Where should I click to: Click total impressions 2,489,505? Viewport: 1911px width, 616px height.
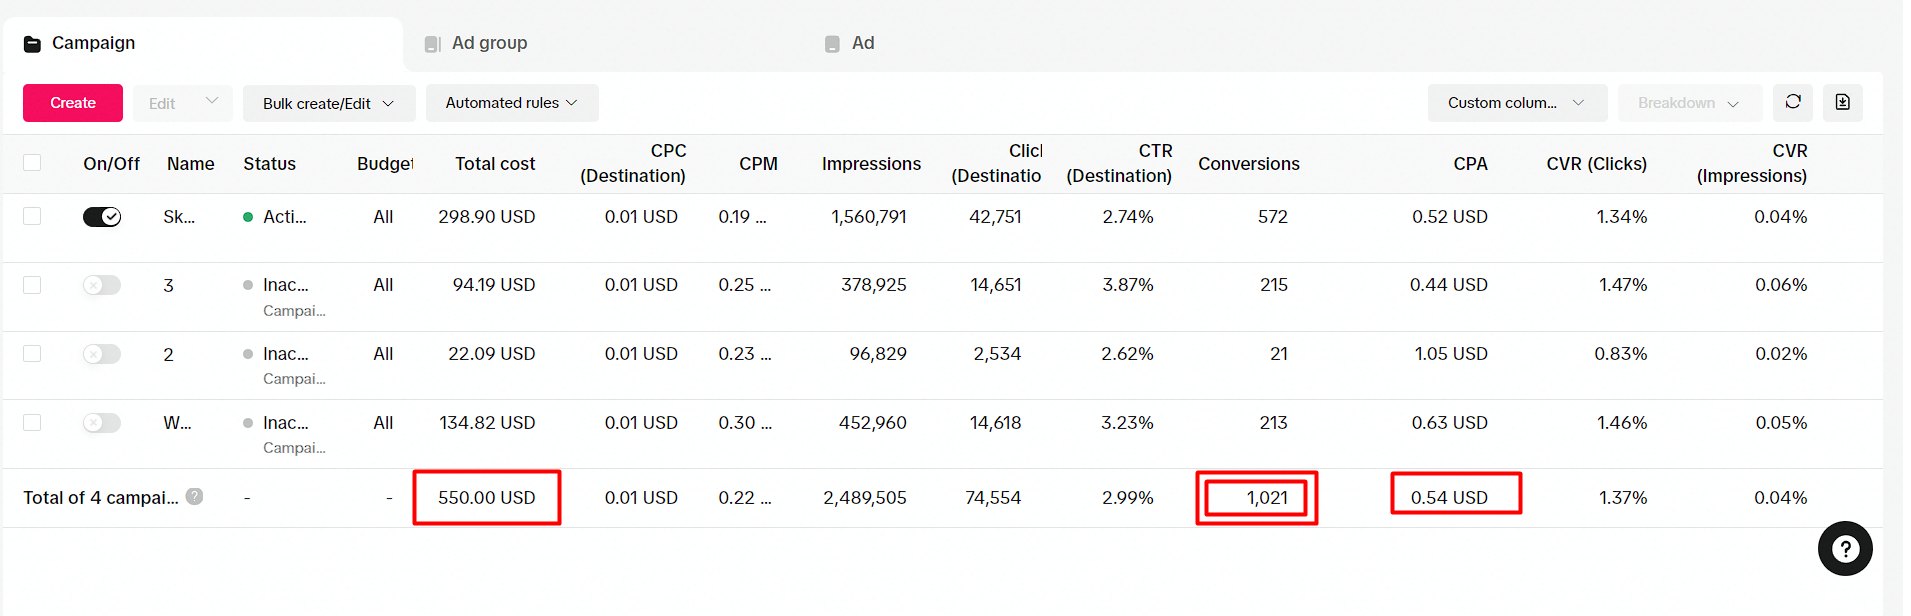(x=865, y=497)
